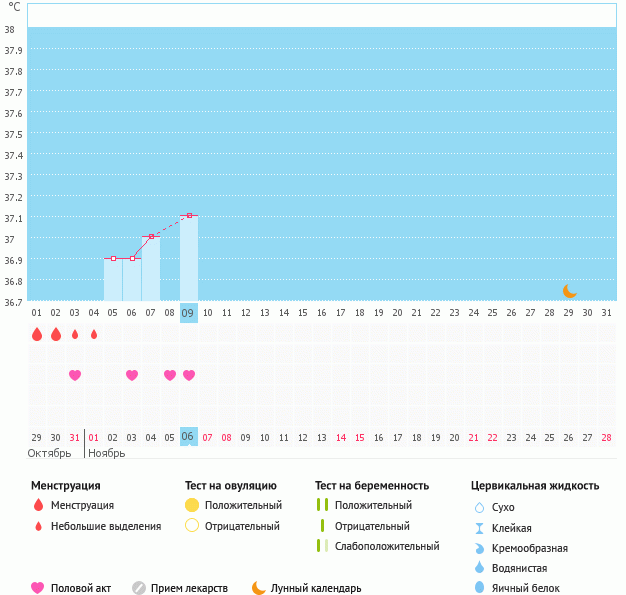Select highlighted cycle day 09 on the axis
The image size is (626, 595).
tap(188, 313)
